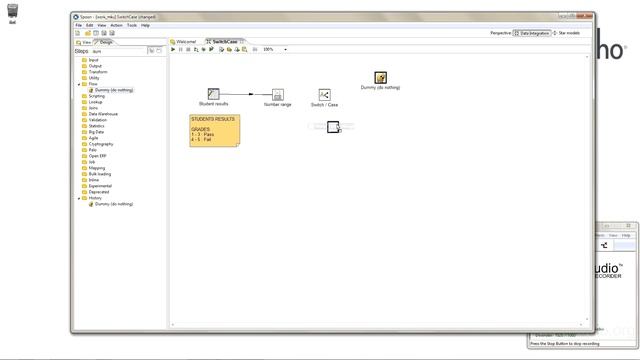Open the Recycle Bin desktop icon
The width and height of the screenshot is (640, 360).
[13, 13]
